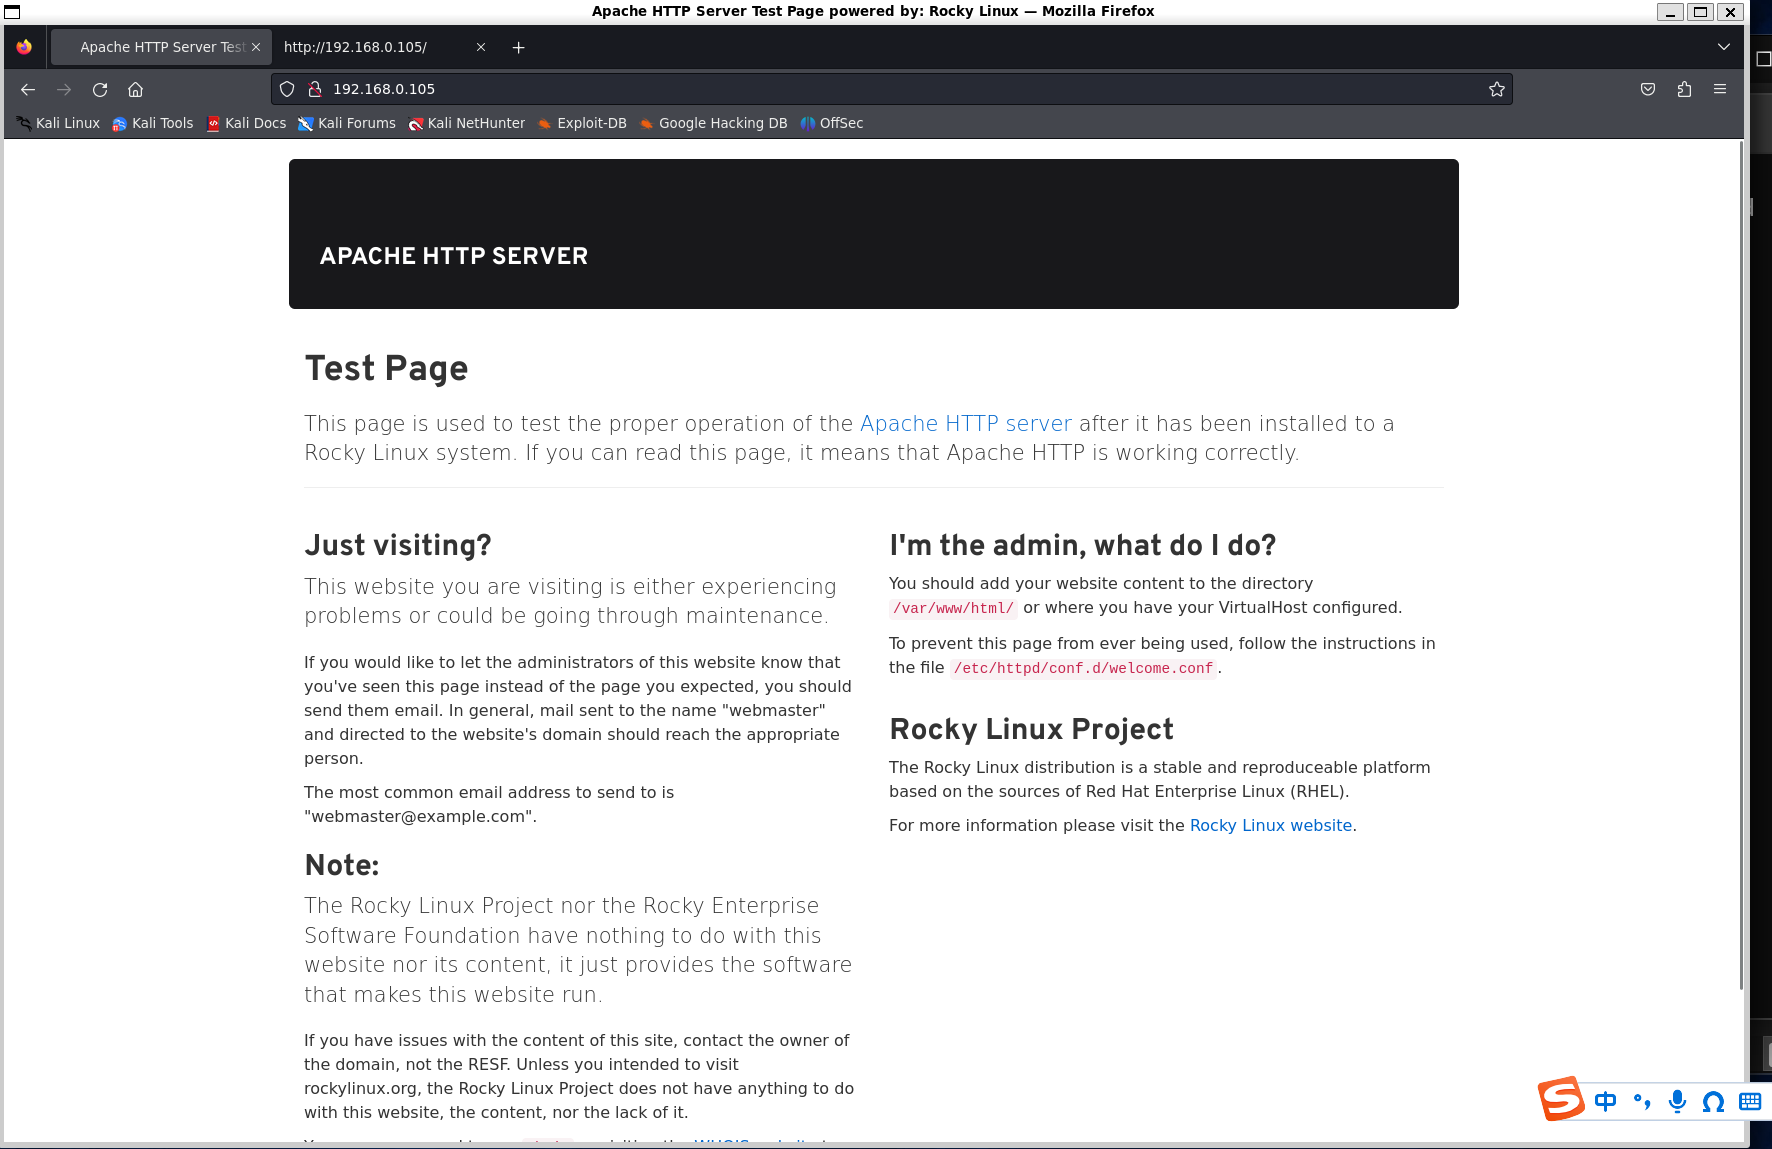Click "I'm the admin, what do I do?" heading
1772x1149 pixels.
click(1083, 545)
